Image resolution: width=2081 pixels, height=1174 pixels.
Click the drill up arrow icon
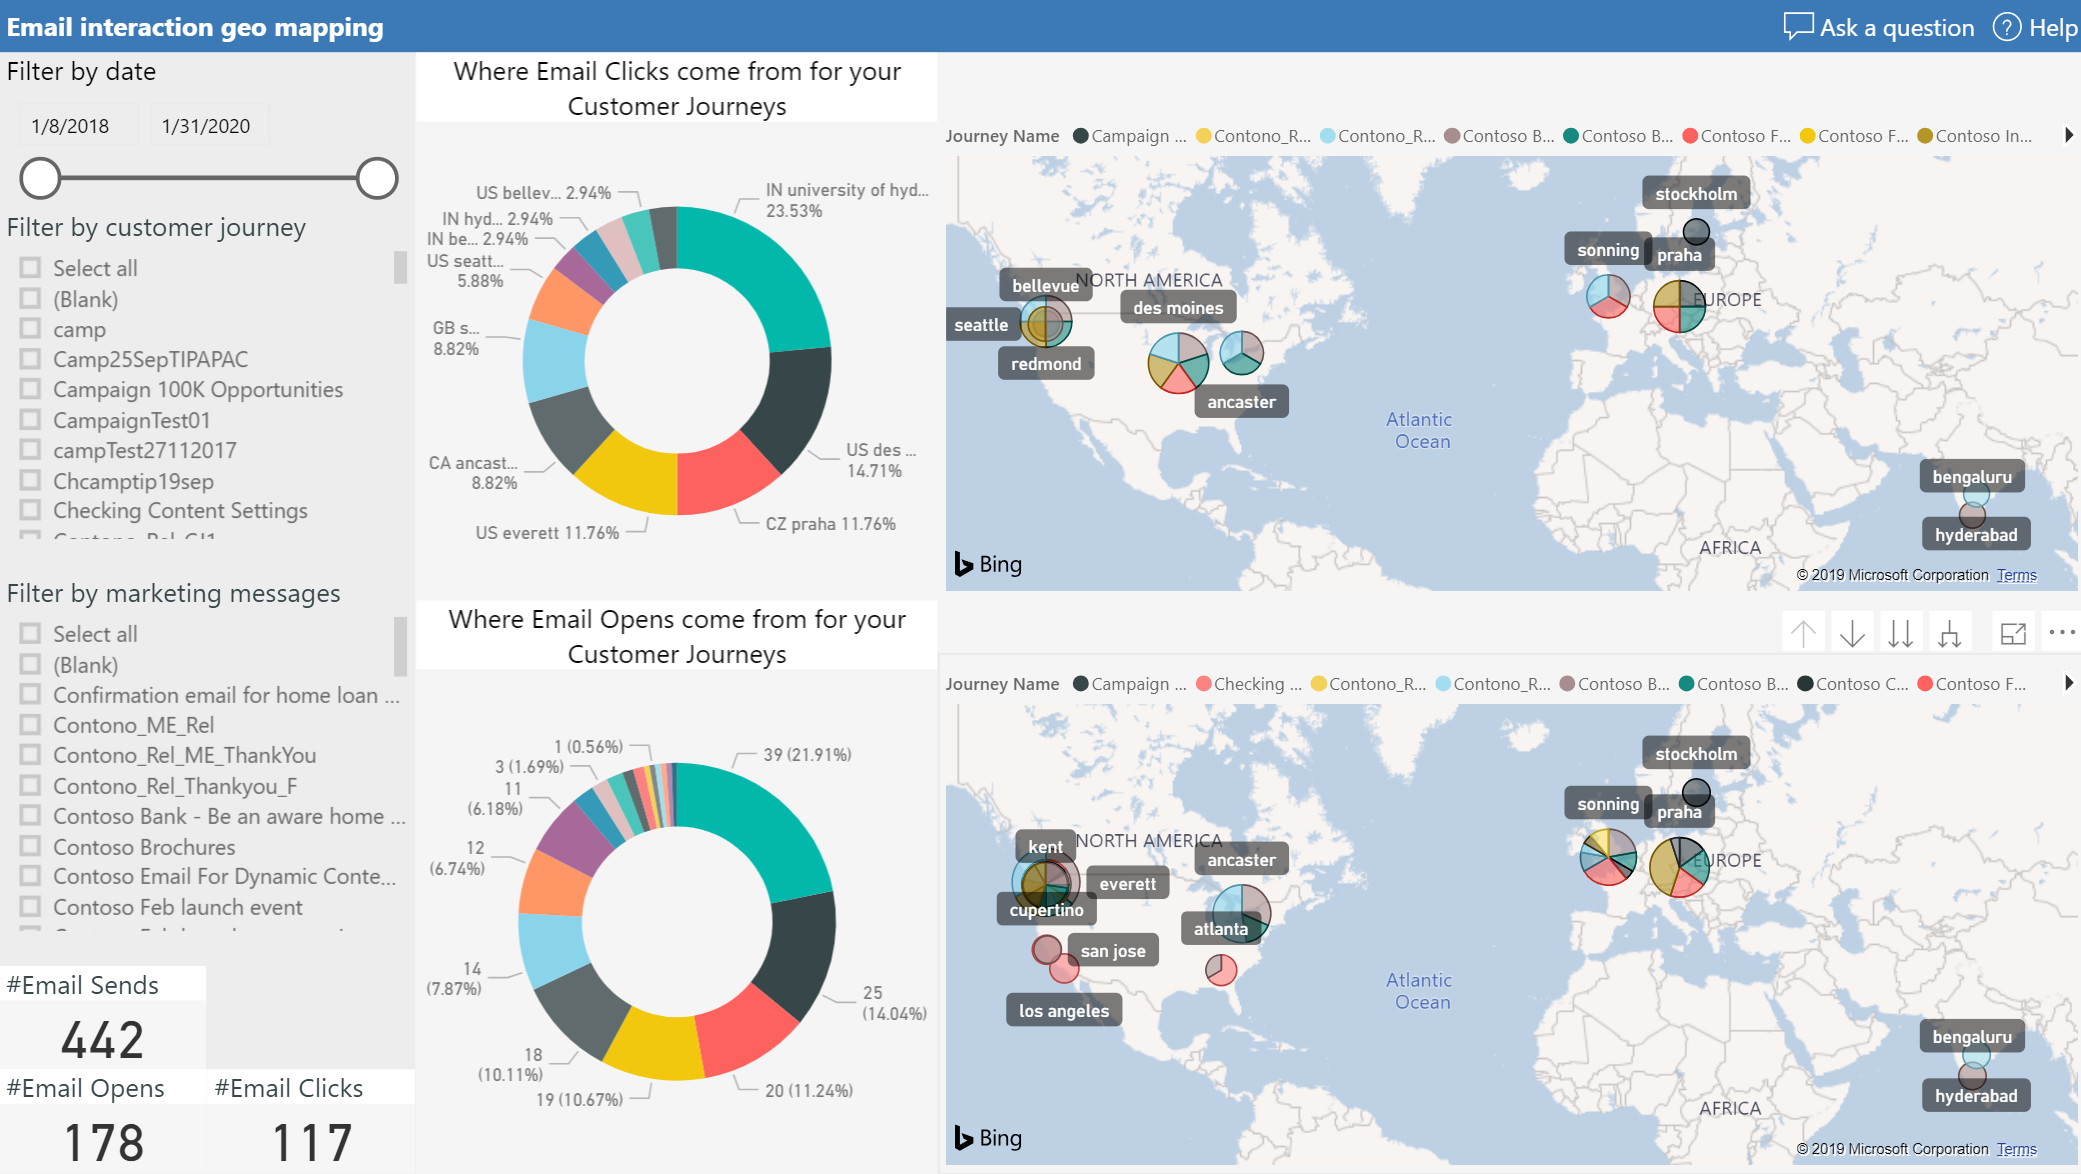1804,633
